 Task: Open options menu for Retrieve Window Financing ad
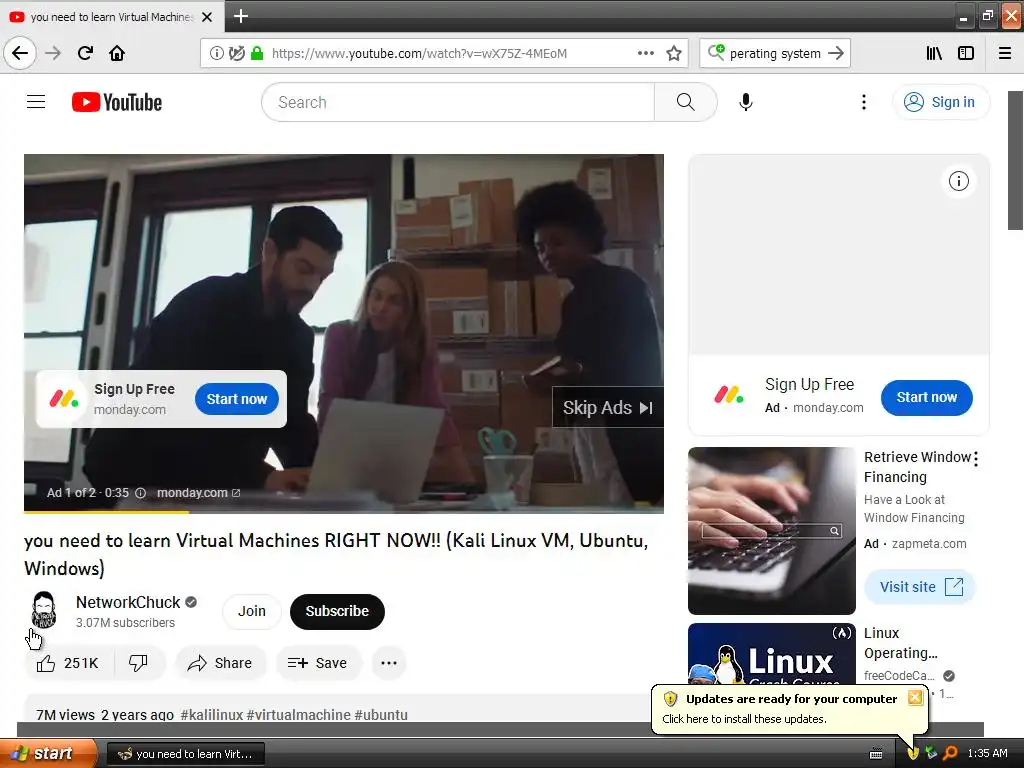(x=976, y=458)
